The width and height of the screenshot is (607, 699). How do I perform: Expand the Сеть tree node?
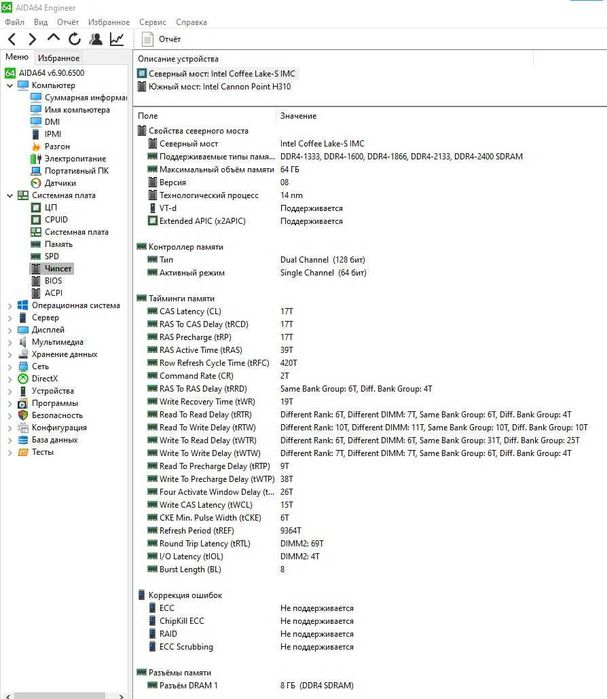point(10,366)
